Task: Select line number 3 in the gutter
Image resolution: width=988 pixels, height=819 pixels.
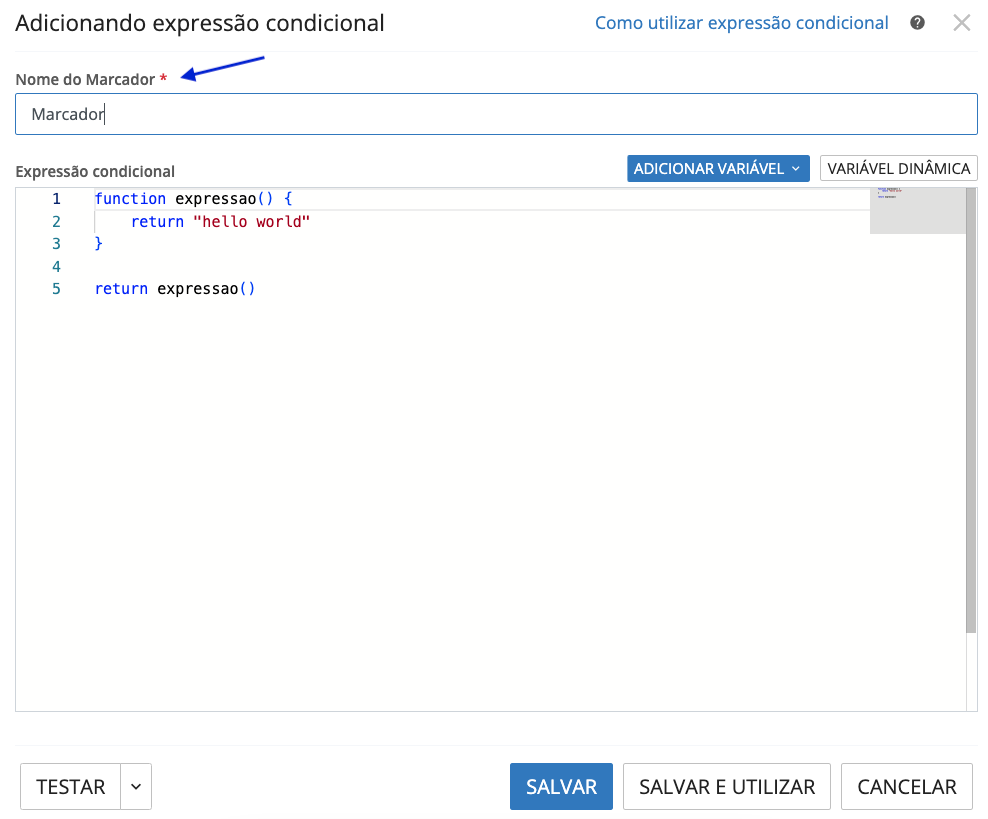Action: [57, 244]
